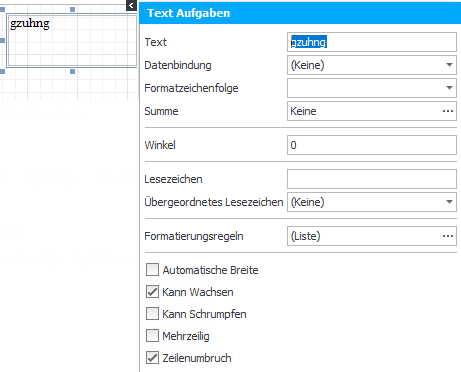Click the Lesezeichen input field
Image resolution: width=461 pixels, height=372 pixels.
(x=372, y=179)
